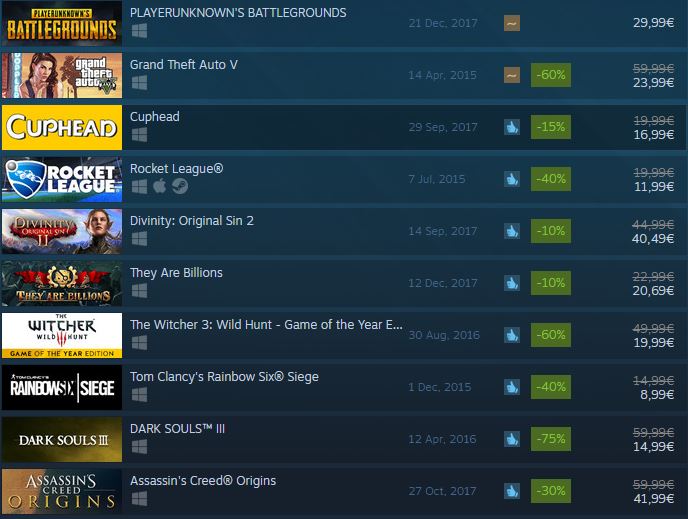Viewport: 688px width, 519px height.
Task: Click the Windows icon under Rocket League title
Action: point(140,187)
